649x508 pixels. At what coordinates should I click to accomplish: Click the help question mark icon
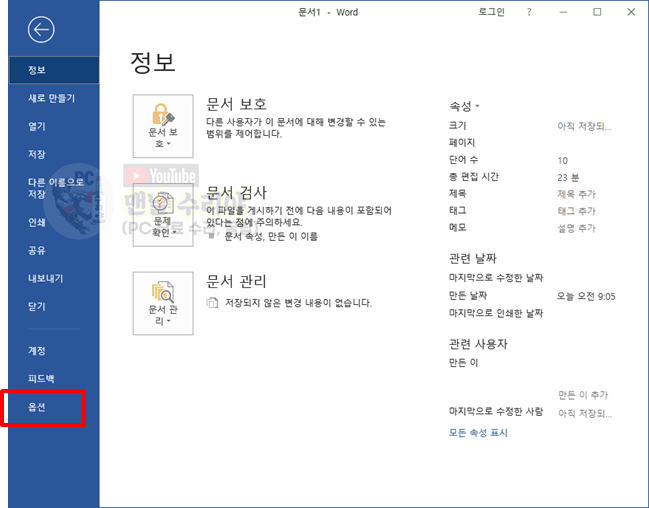(x=529, y=12)
